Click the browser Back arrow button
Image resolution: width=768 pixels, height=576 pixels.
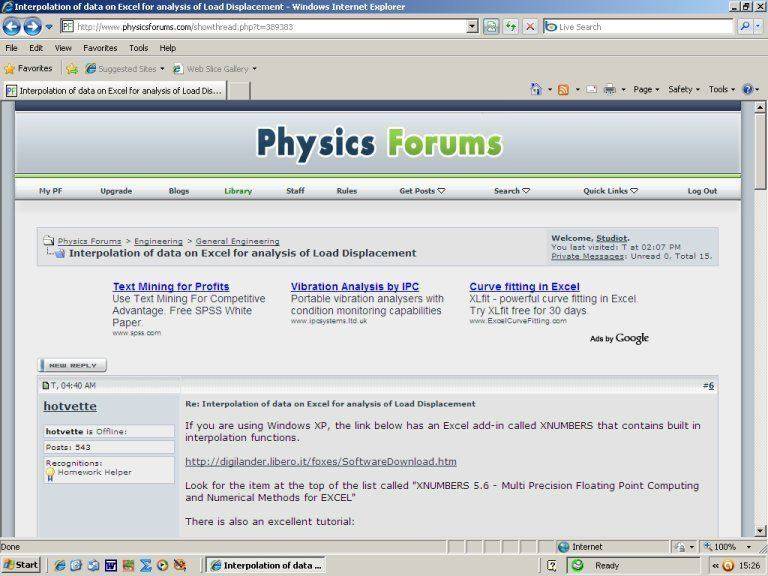[12, 26]
